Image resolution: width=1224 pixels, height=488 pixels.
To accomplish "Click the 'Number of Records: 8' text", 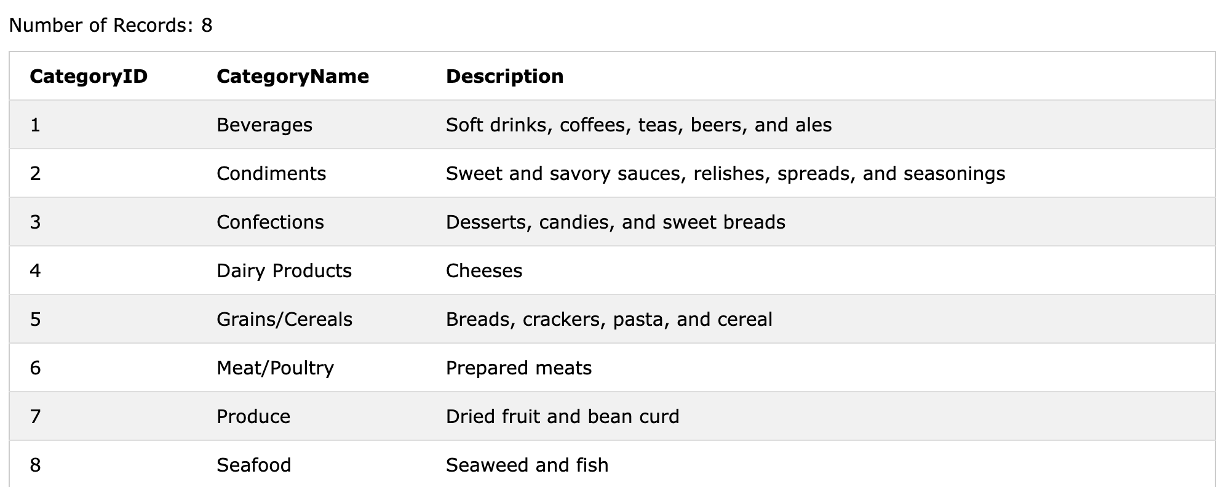I will (110, 26).
